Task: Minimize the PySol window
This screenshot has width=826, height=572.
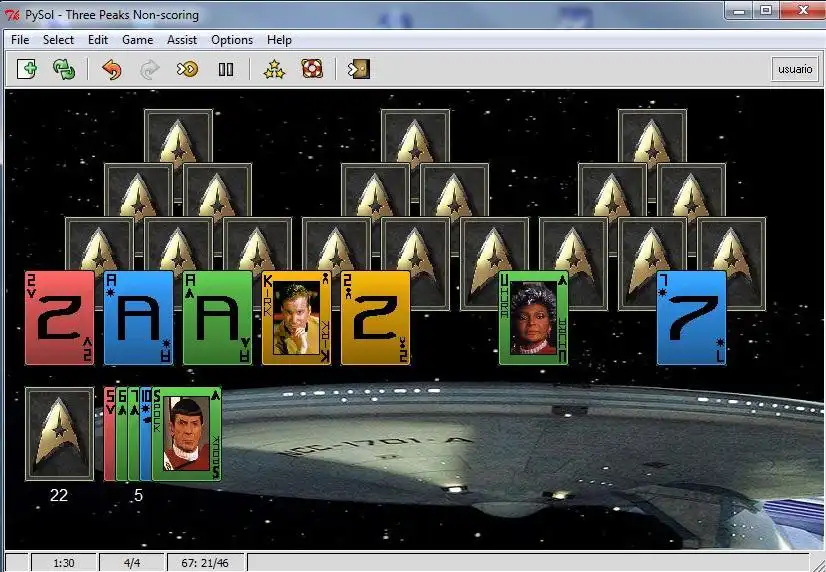Action: tap(740, 11)
